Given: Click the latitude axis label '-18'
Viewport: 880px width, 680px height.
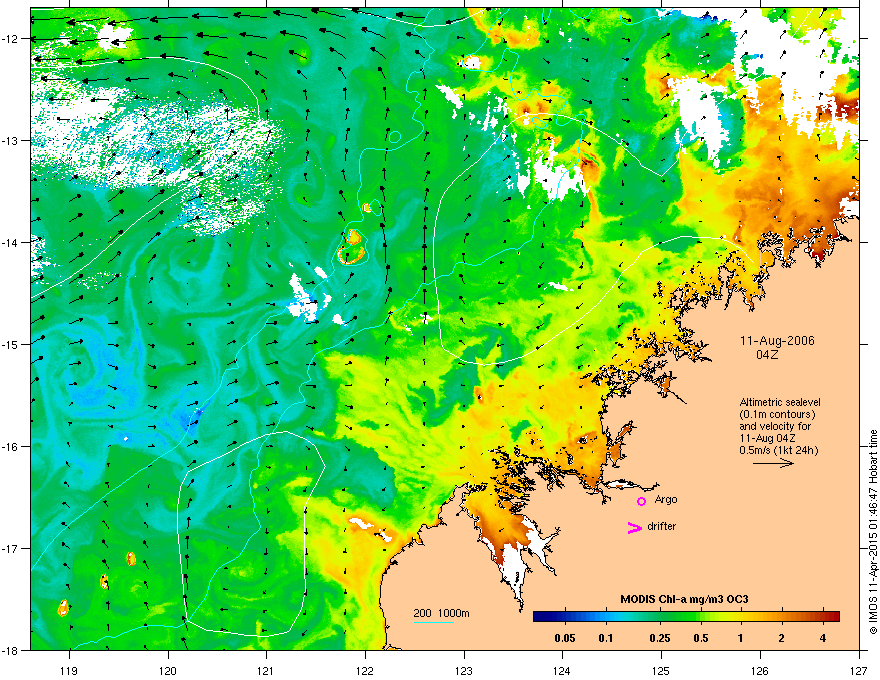Looking at the screenshot, I should point(10,650).
